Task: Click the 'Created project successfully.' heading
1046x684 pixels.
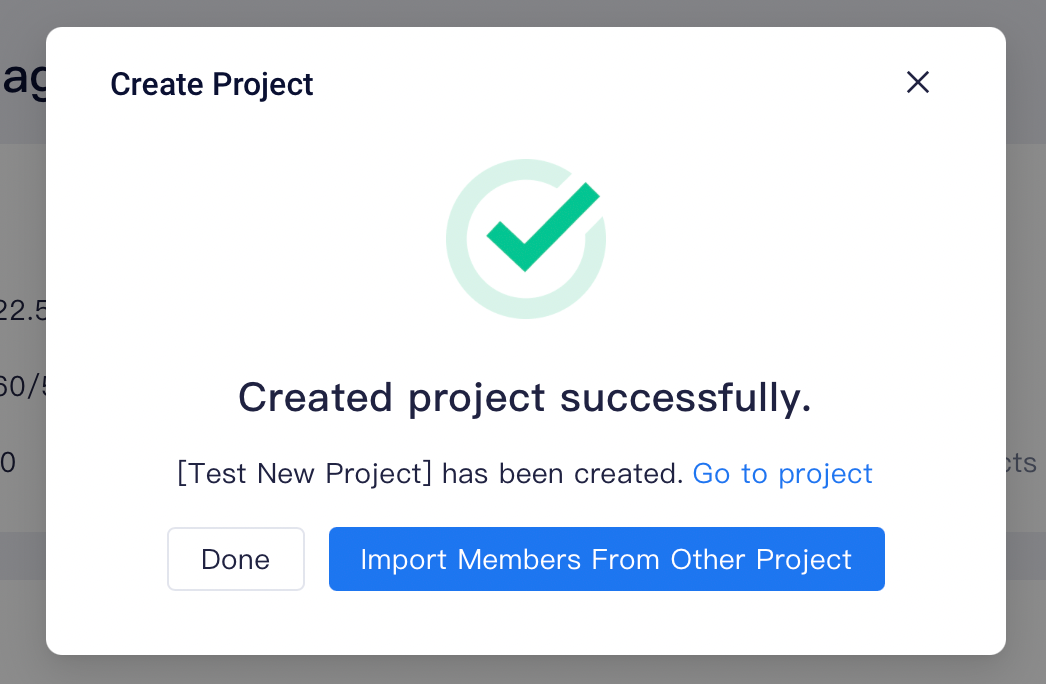Action: coord(525,398)
